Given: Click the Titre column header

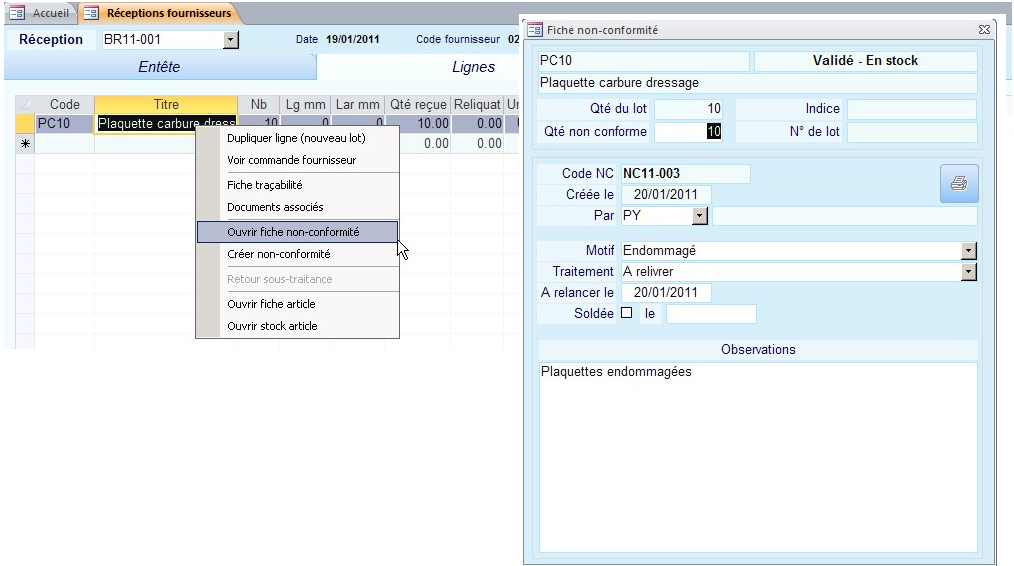Looking at the screenshot, I should (165, 104).
